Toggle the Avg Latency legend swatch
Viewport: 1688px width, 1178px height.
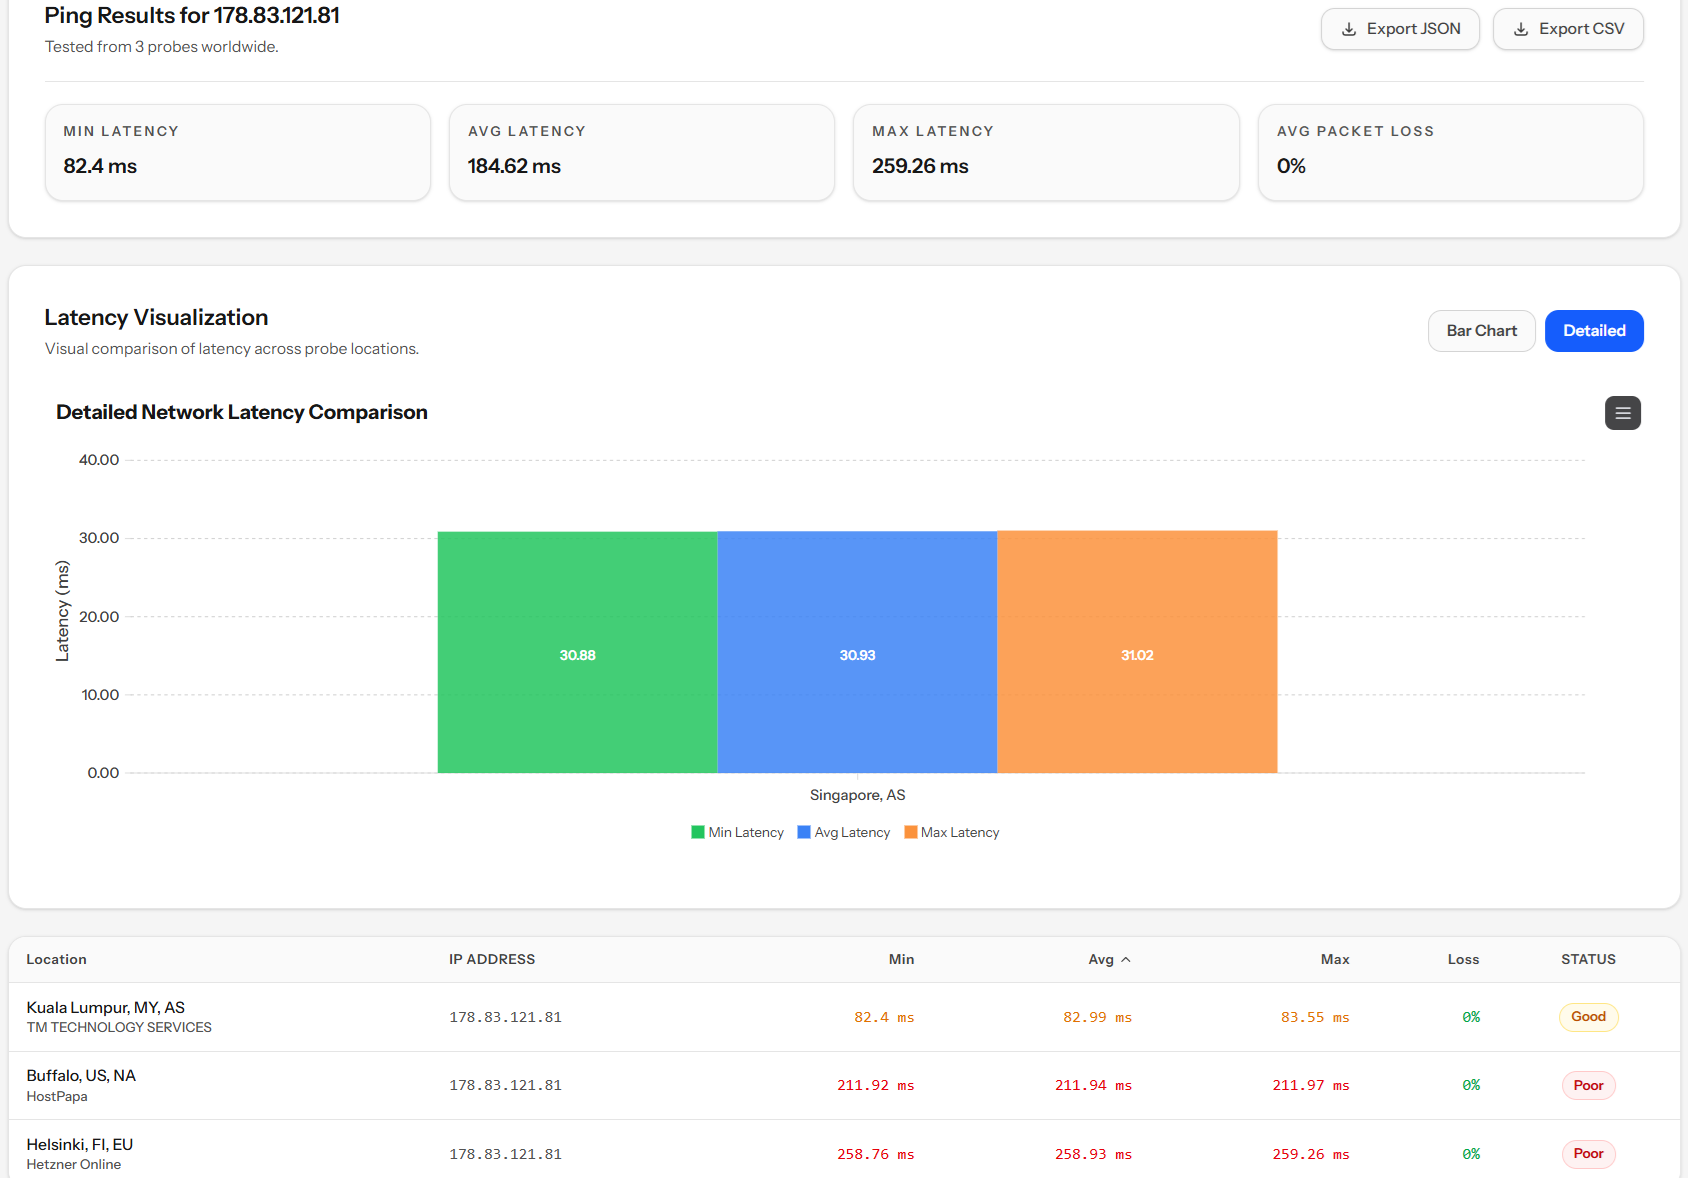804,832
